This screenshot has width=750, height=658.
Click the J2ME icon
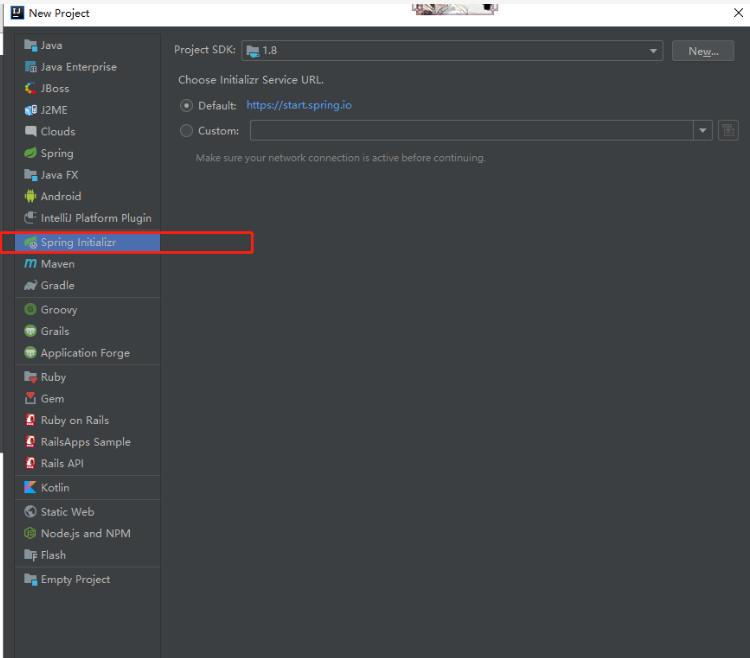31,110
